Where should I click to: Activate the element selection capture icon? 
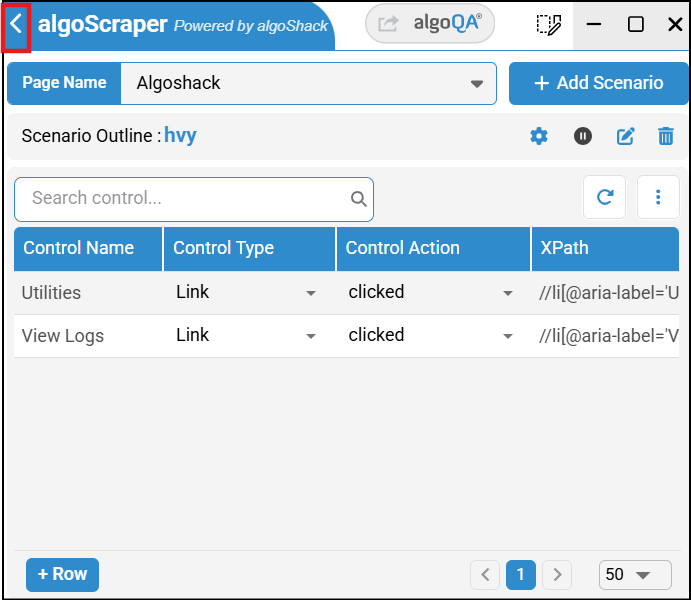(548, 25)
